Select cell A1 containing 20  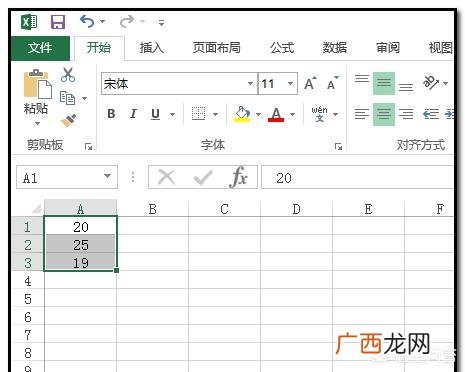pyautogui.click(x=80, y=227)
